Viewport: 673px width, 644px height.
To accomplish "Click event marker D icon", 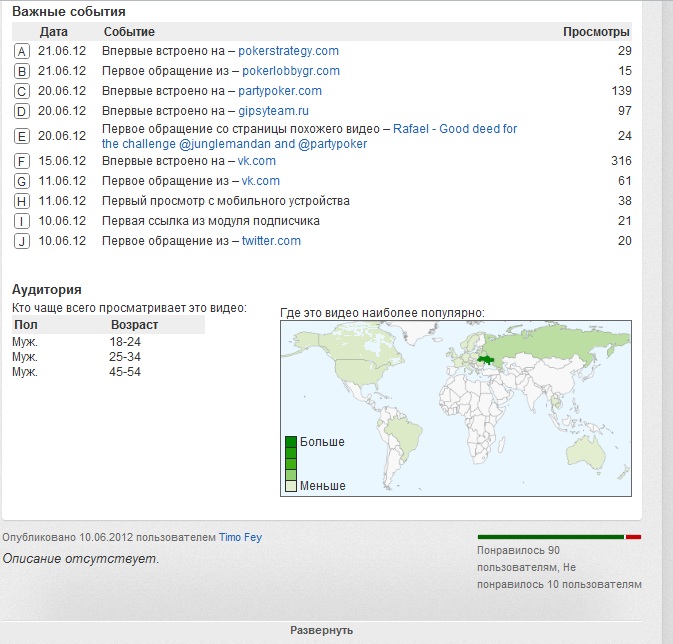I will pos(21,111).
